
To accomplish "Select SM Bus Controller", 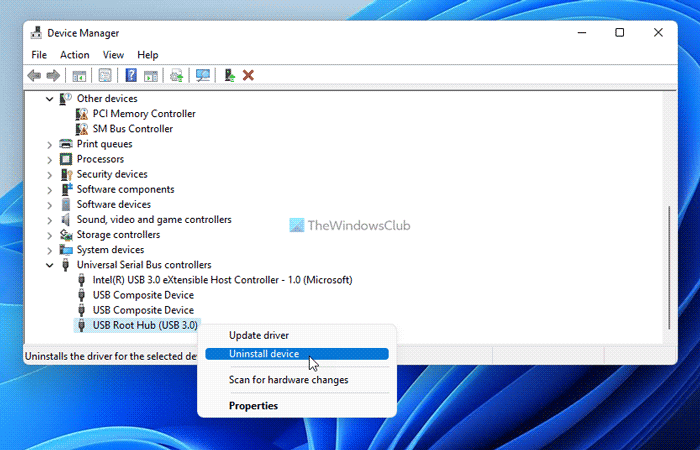I will pos(133,129).
